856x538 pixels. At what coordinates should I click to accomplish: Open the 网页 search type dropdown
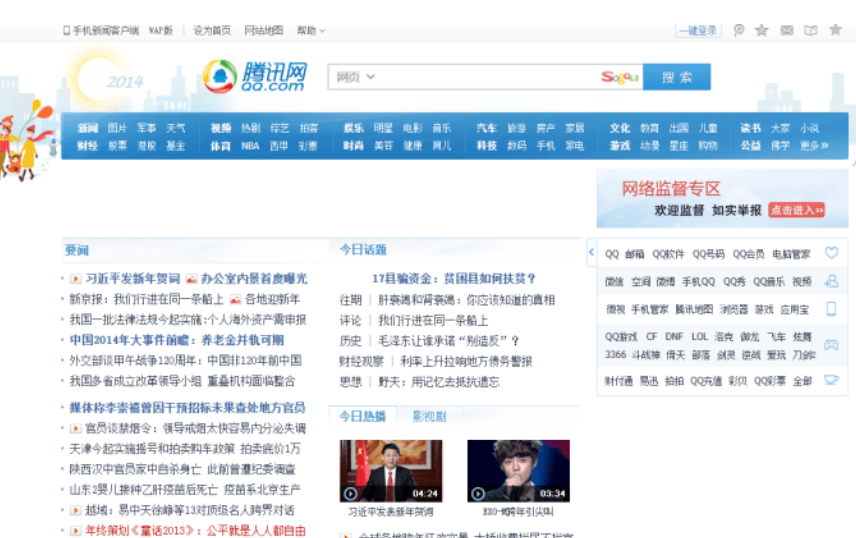click(x=356, y=77)
